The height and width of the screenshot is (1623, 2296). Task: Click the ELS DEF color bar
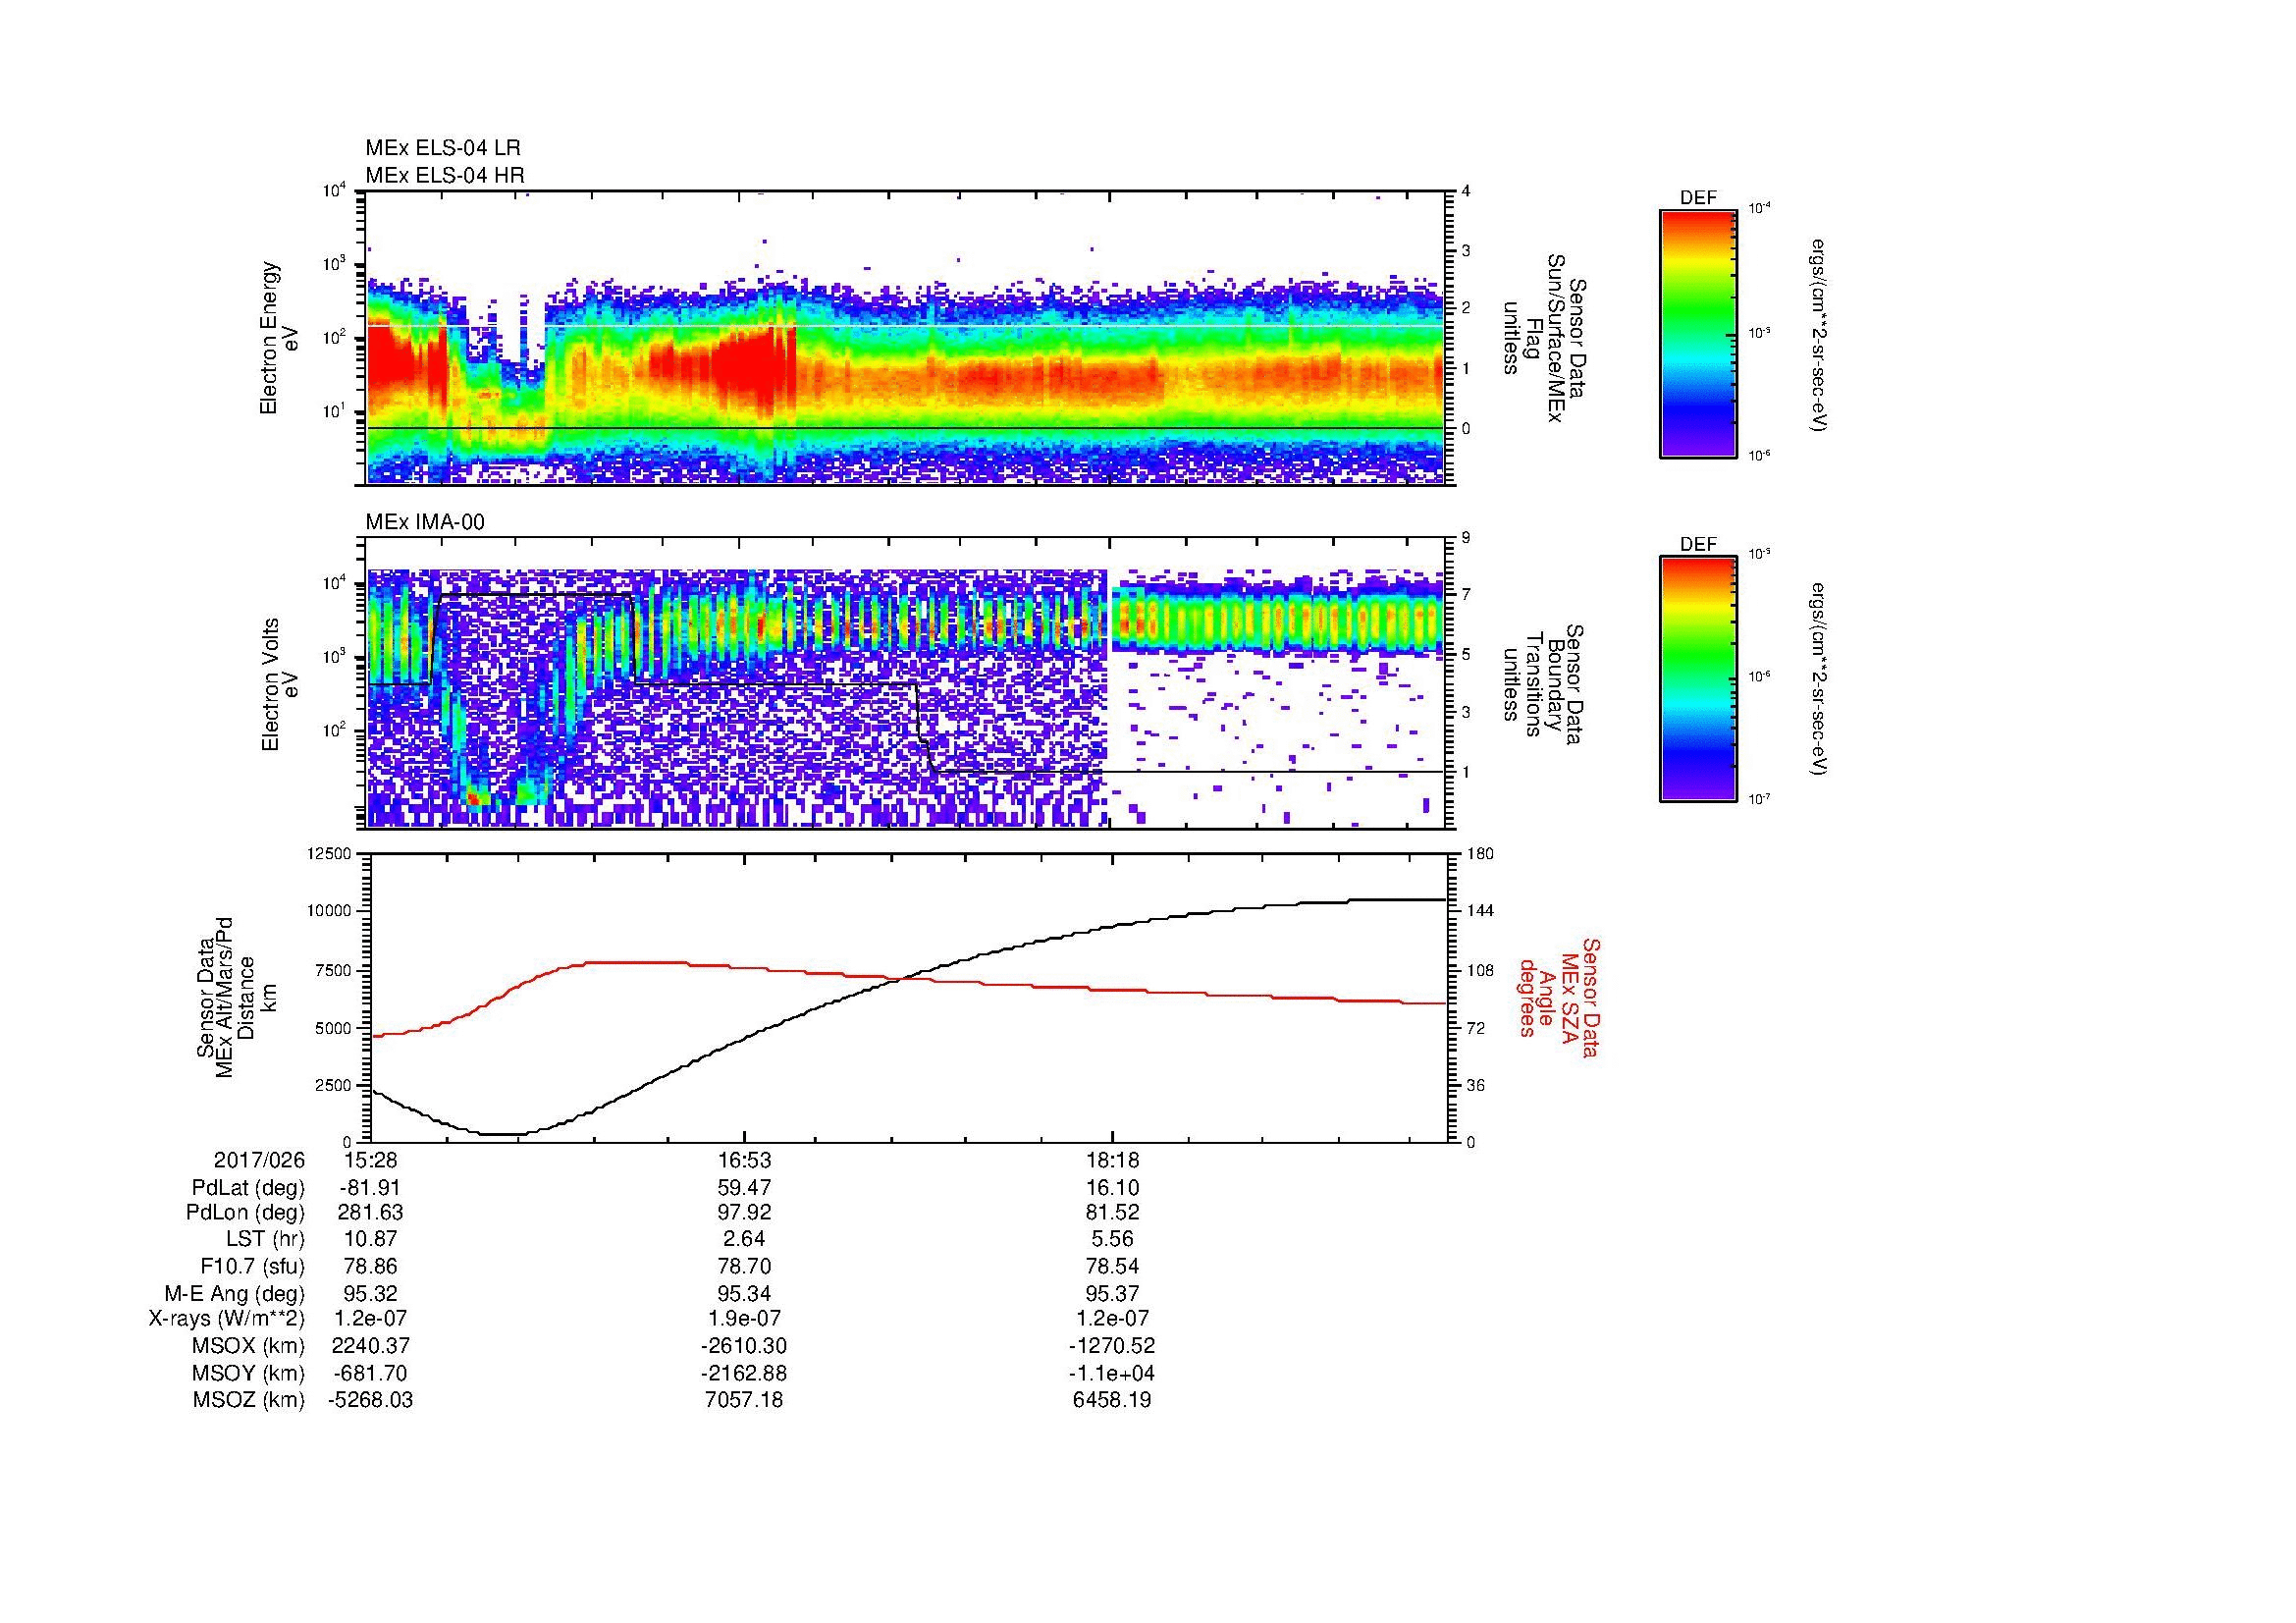[x=1697, y=333]
